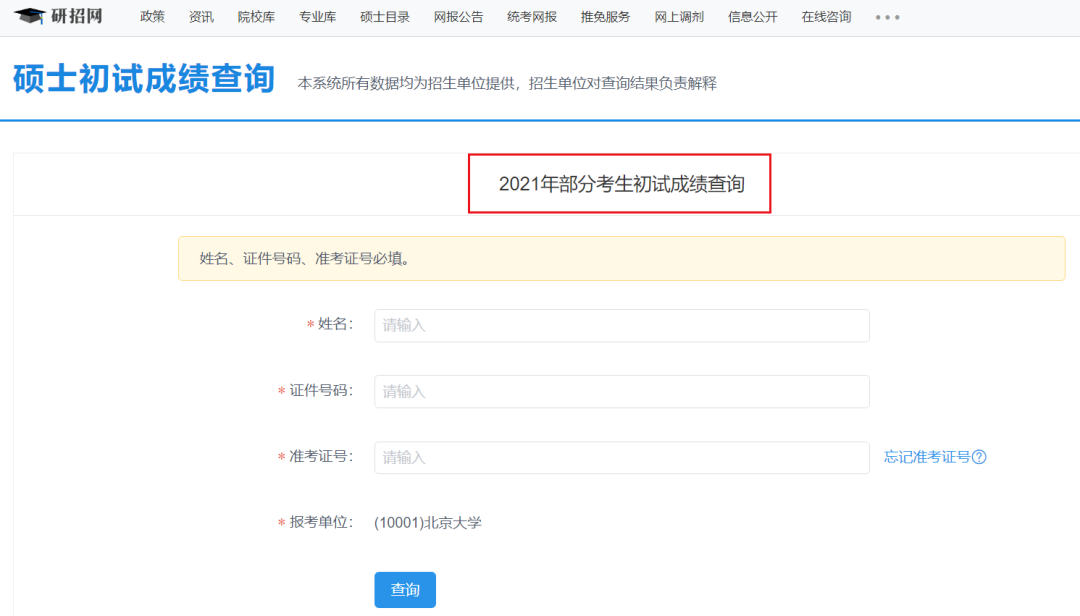The height and width of the screenshot is (616, 1080).
Task: Open the 院校库 section
Action: coord(256,16)
